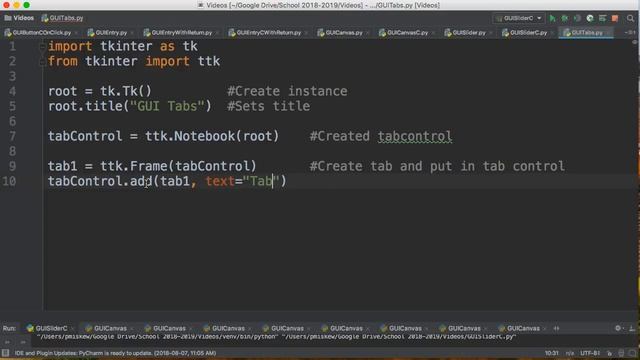This screenshot has height=360, width=640.
Task: Click the up arrow in Run panel sidebar
Action: (x=7, y=342)
